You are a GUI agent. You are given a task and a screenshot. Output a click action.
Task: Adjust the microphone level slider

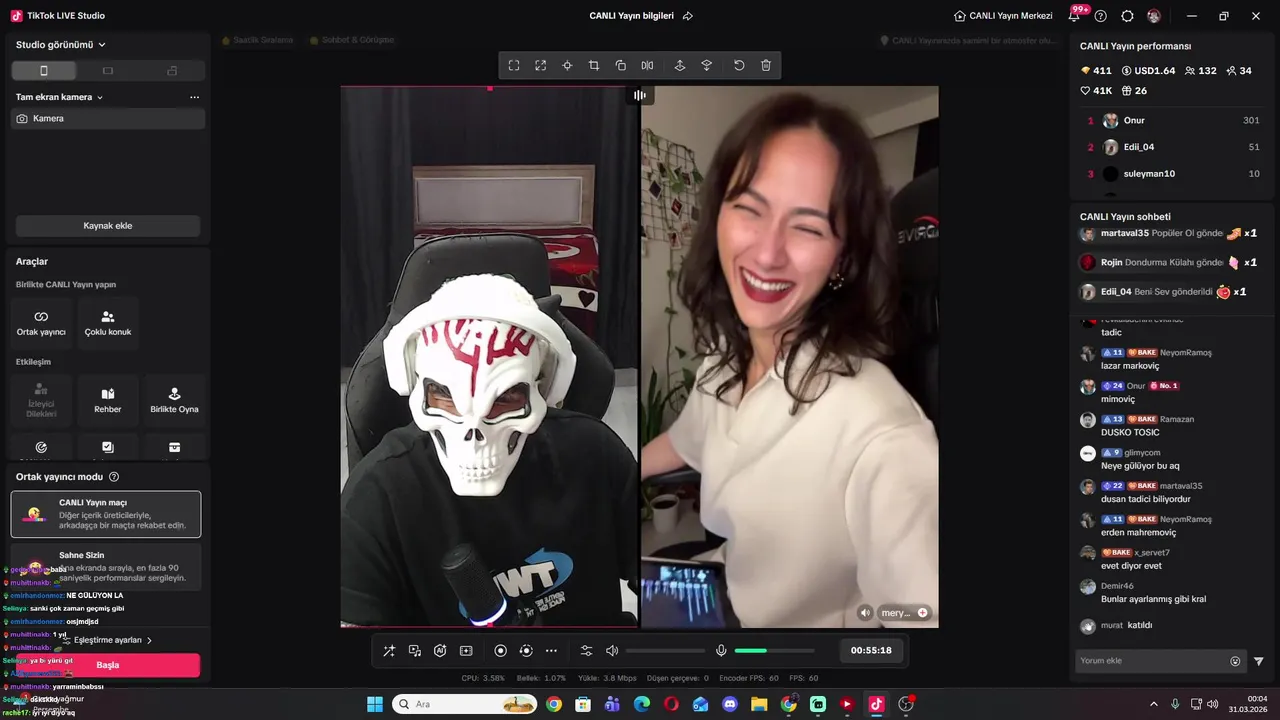775,651
